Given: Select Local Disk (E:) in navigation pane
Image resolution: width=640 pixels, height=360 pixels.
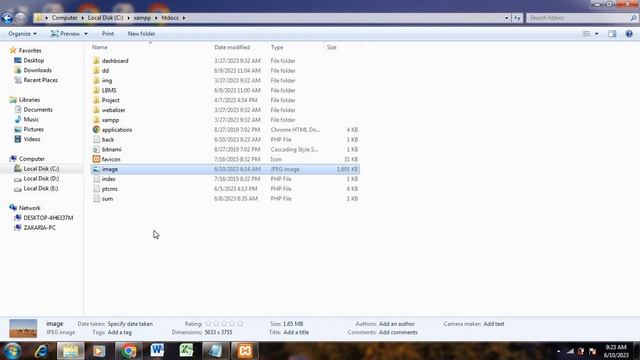Looking at the screenshot, I should point(41,188).
